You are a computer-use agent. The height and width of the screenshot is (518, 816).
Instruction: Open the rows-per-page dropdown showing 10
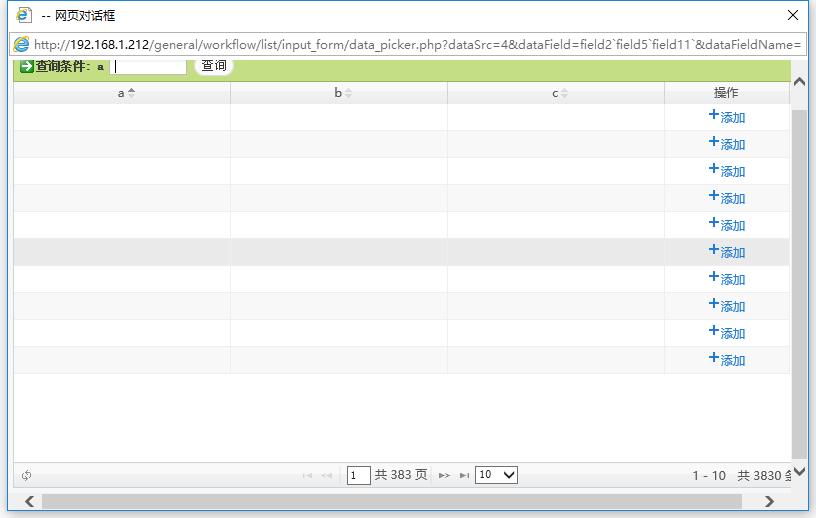(496, 475)
